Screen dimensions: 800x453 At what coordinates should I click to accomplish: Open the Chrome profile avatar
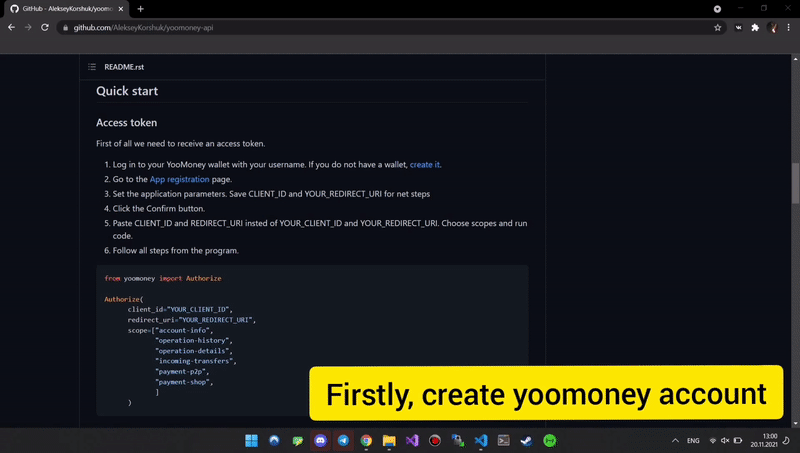pyautogui.click(x=772, y=28)
